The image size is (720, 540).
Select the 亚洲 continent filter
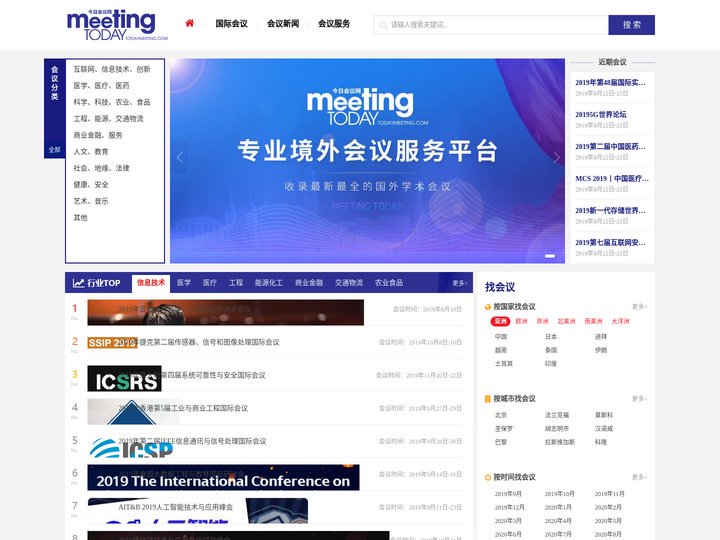pyautogui.click(x=501, y=321)
